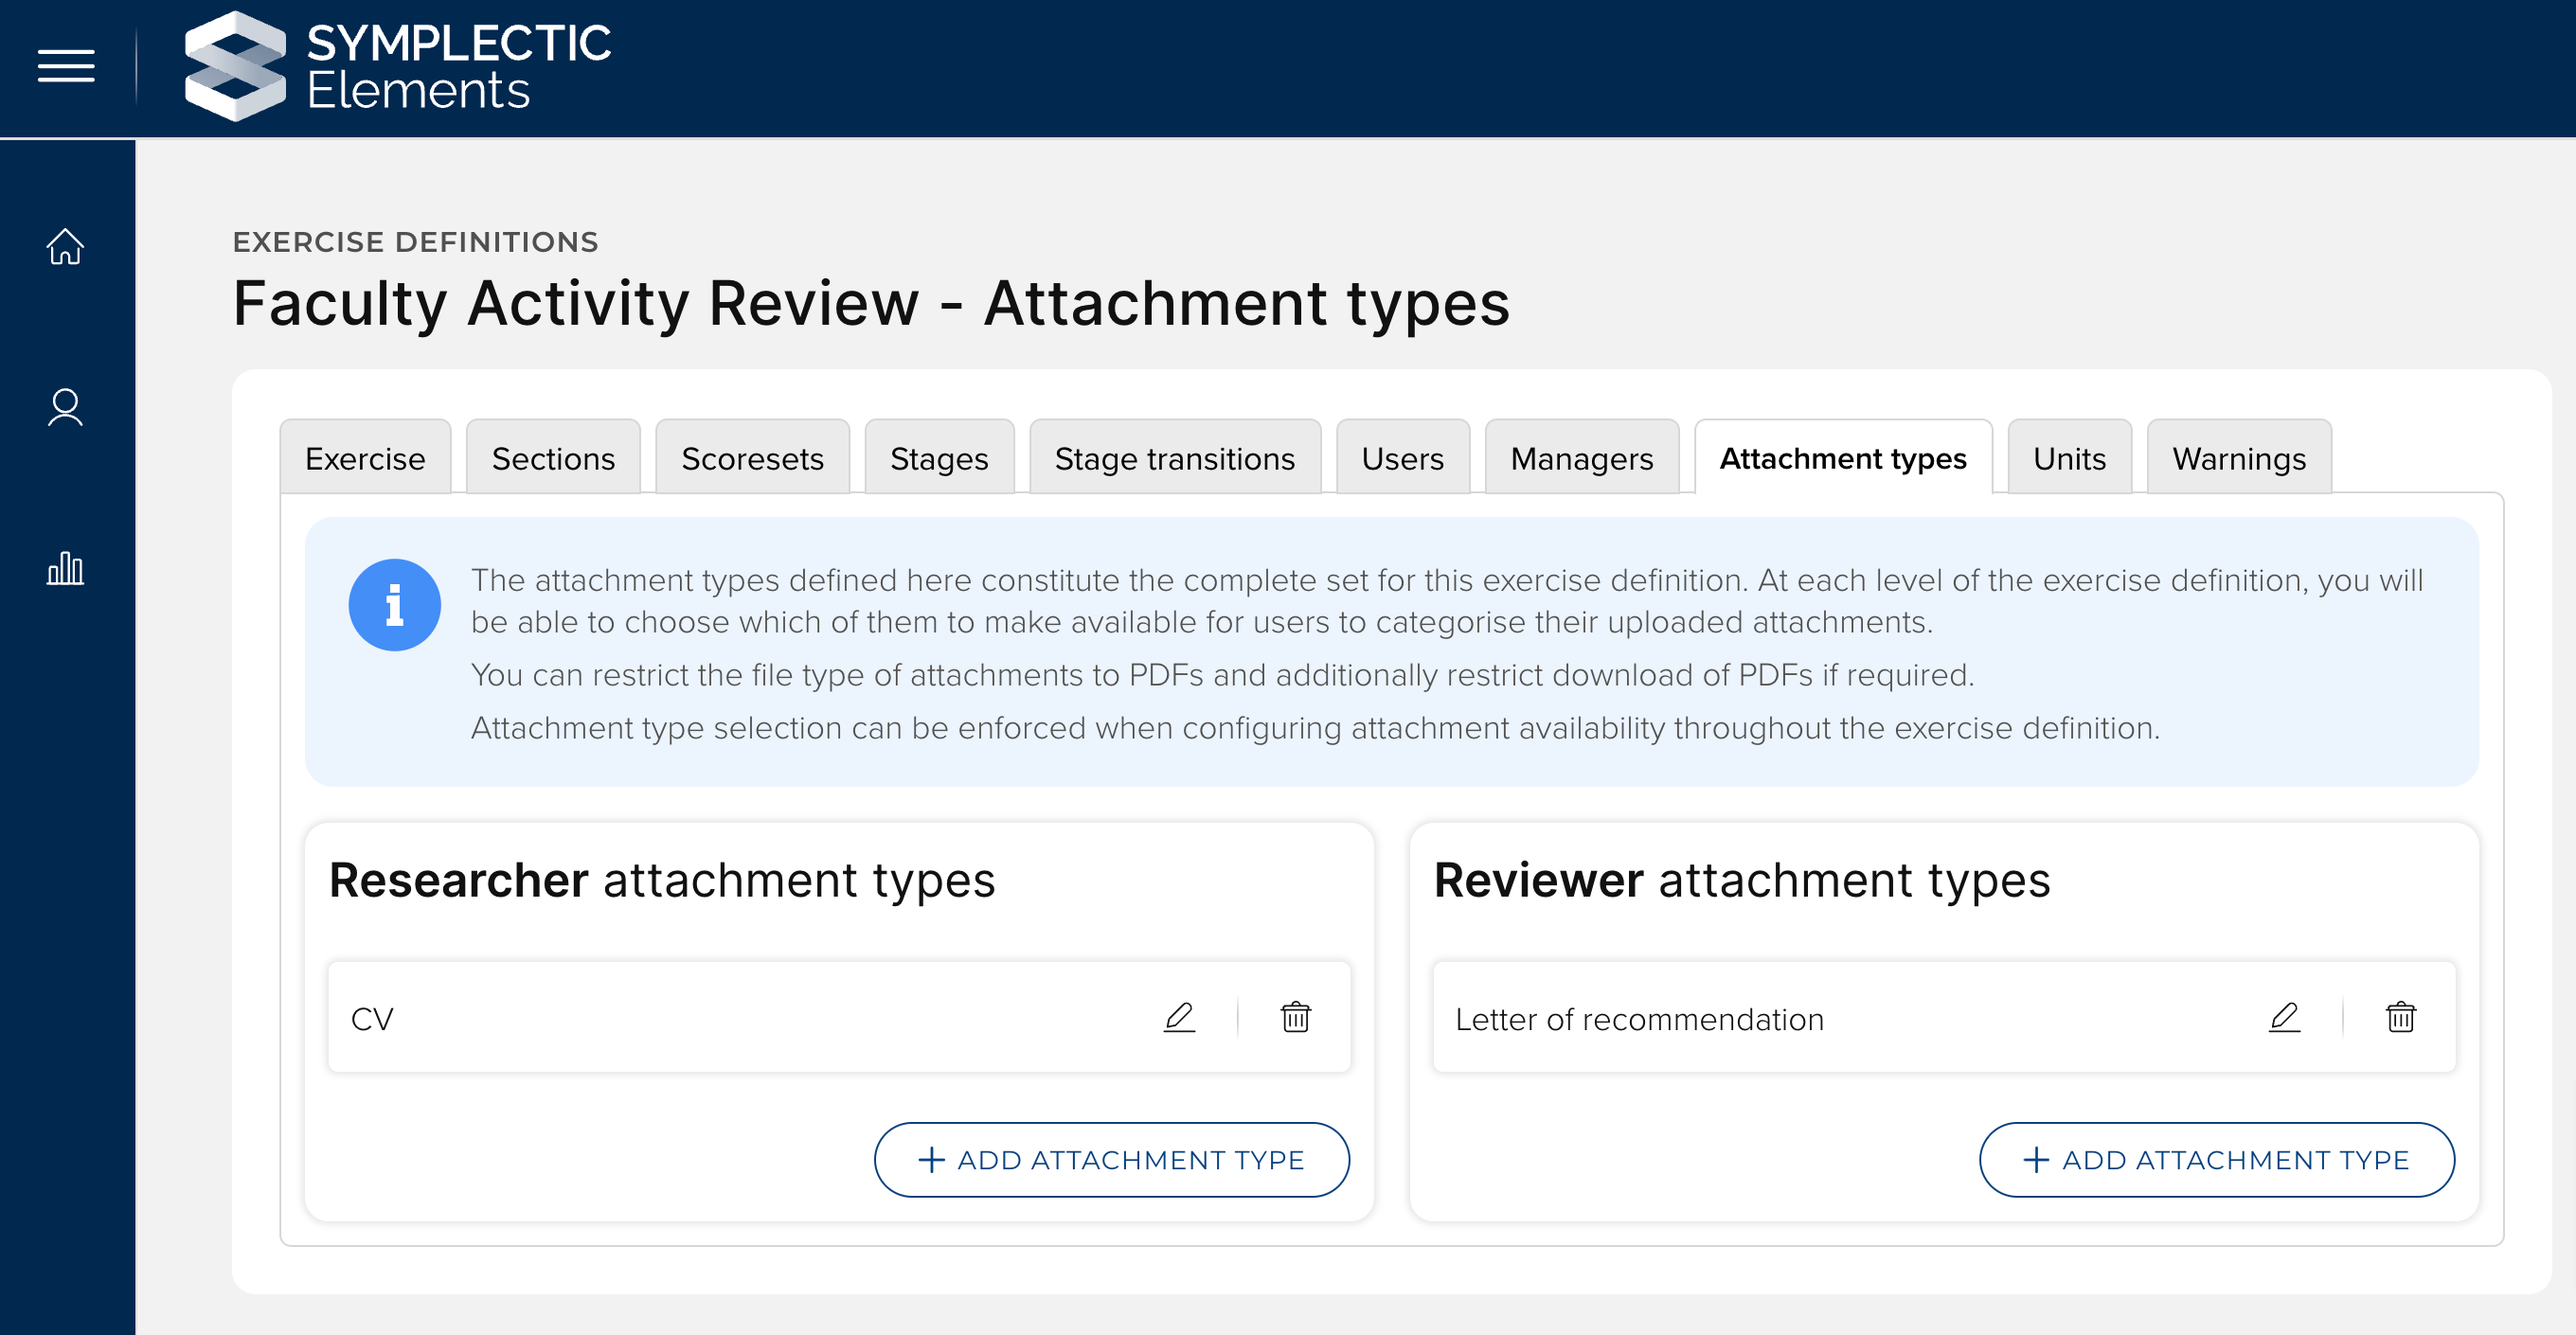Edit Letter of recommendation attachment type
2576x1335 pixels.
pyautogui.click(x=2284, y=1017)
